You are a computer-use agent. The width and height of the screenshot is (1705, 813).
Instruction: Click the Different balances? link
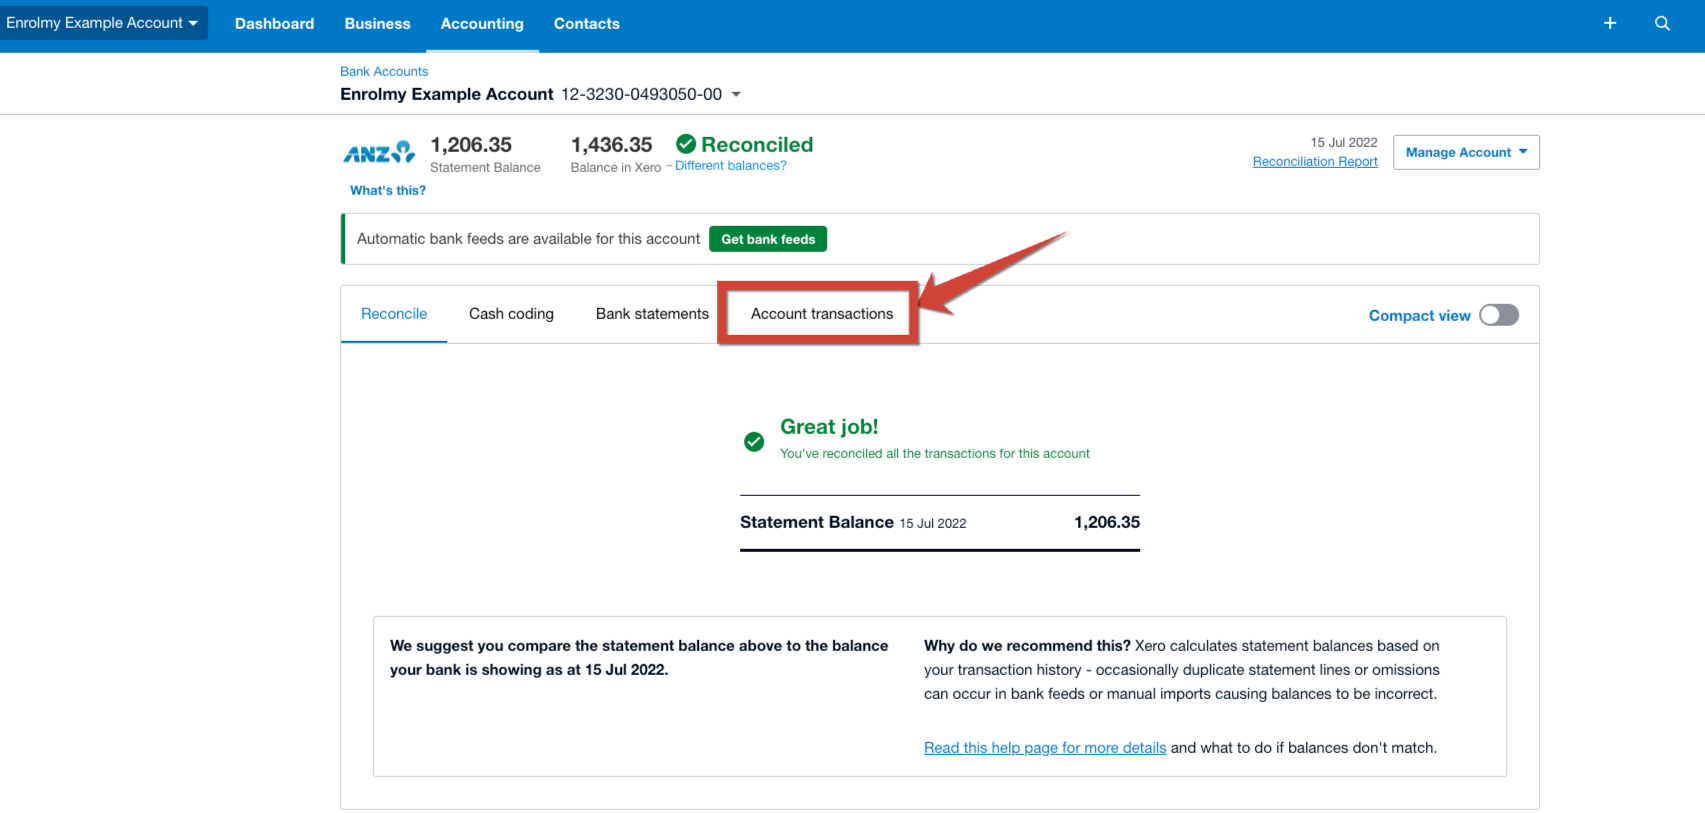point(731,166)
